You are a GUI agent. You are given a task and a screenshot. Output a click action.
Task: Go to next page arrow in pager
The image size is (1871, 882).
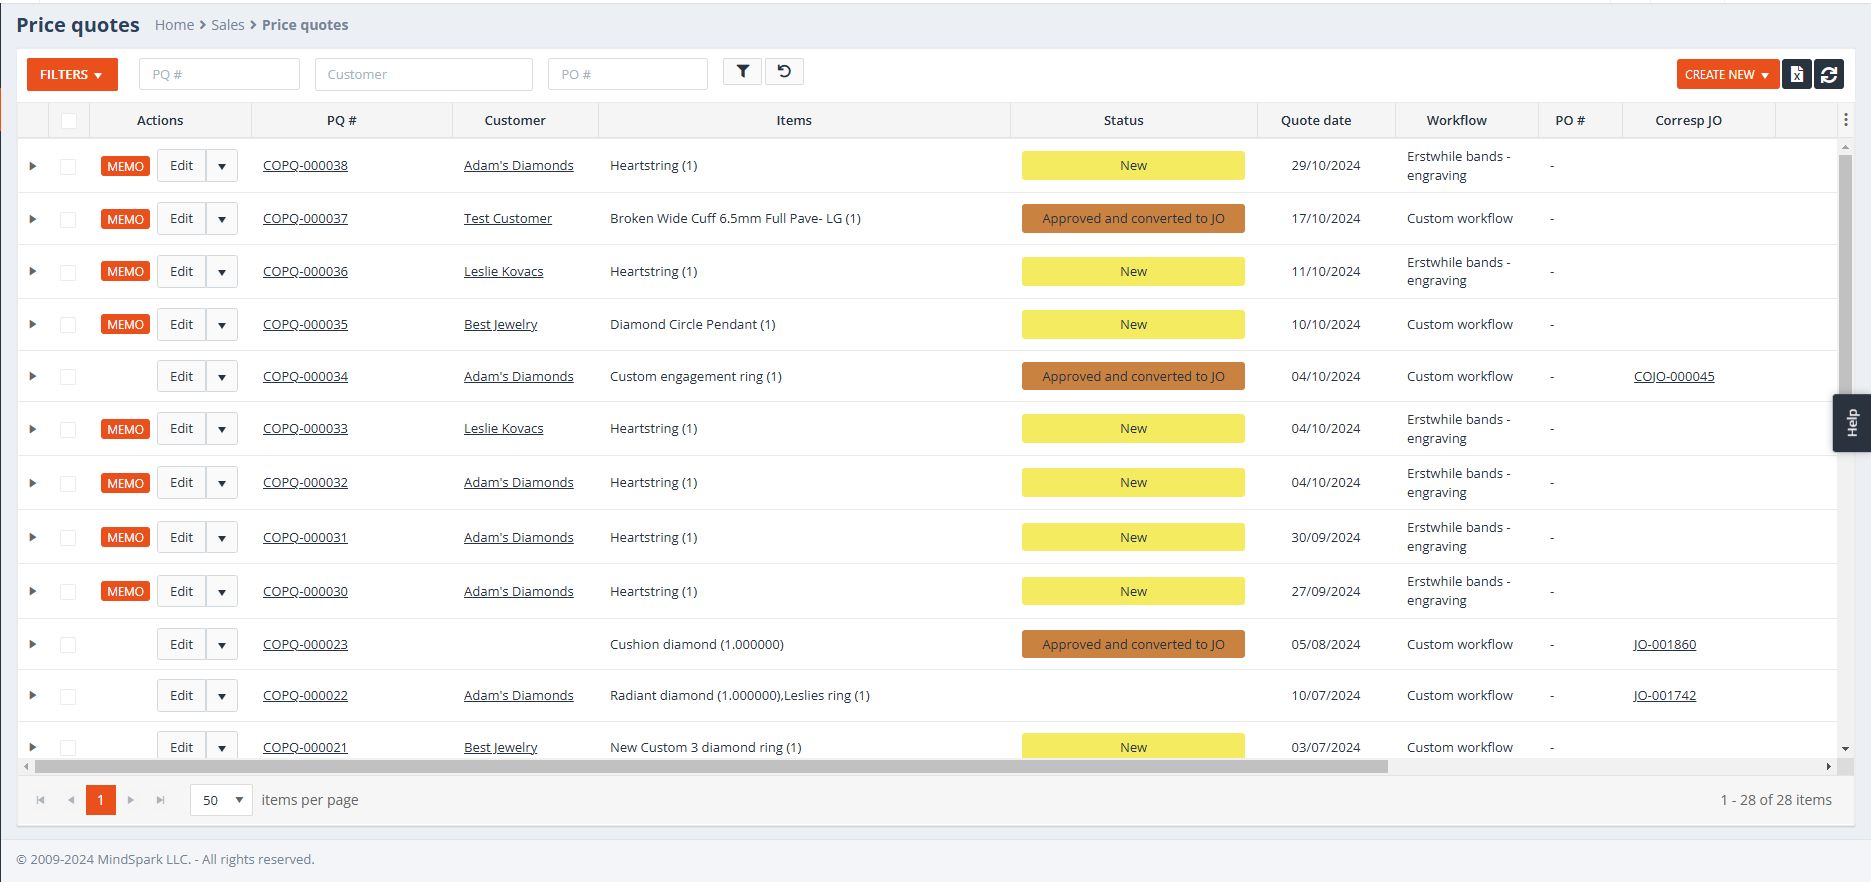pos(131,800)
